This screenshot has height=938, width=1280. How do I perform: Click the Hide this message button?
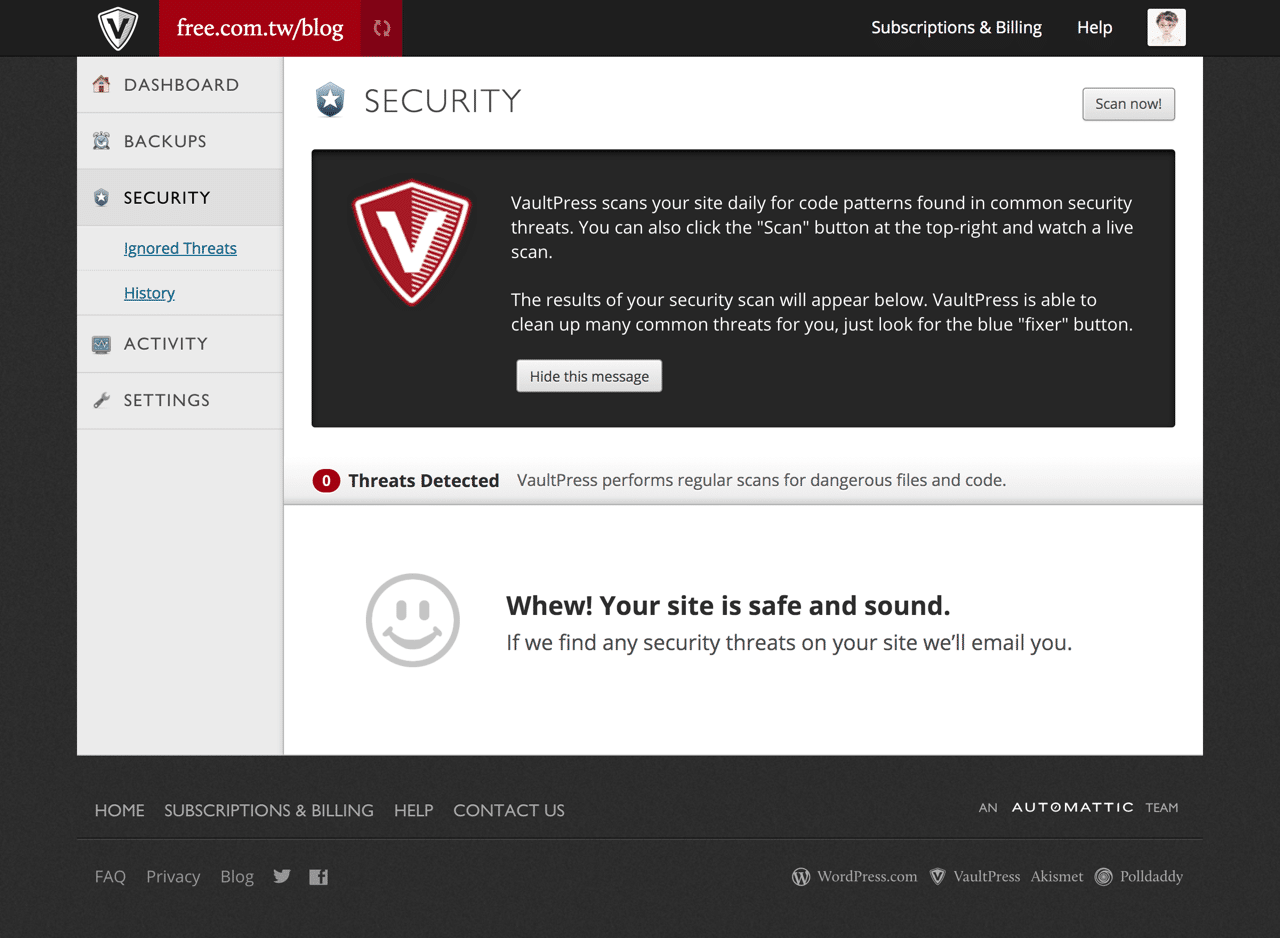pos(589,376)
